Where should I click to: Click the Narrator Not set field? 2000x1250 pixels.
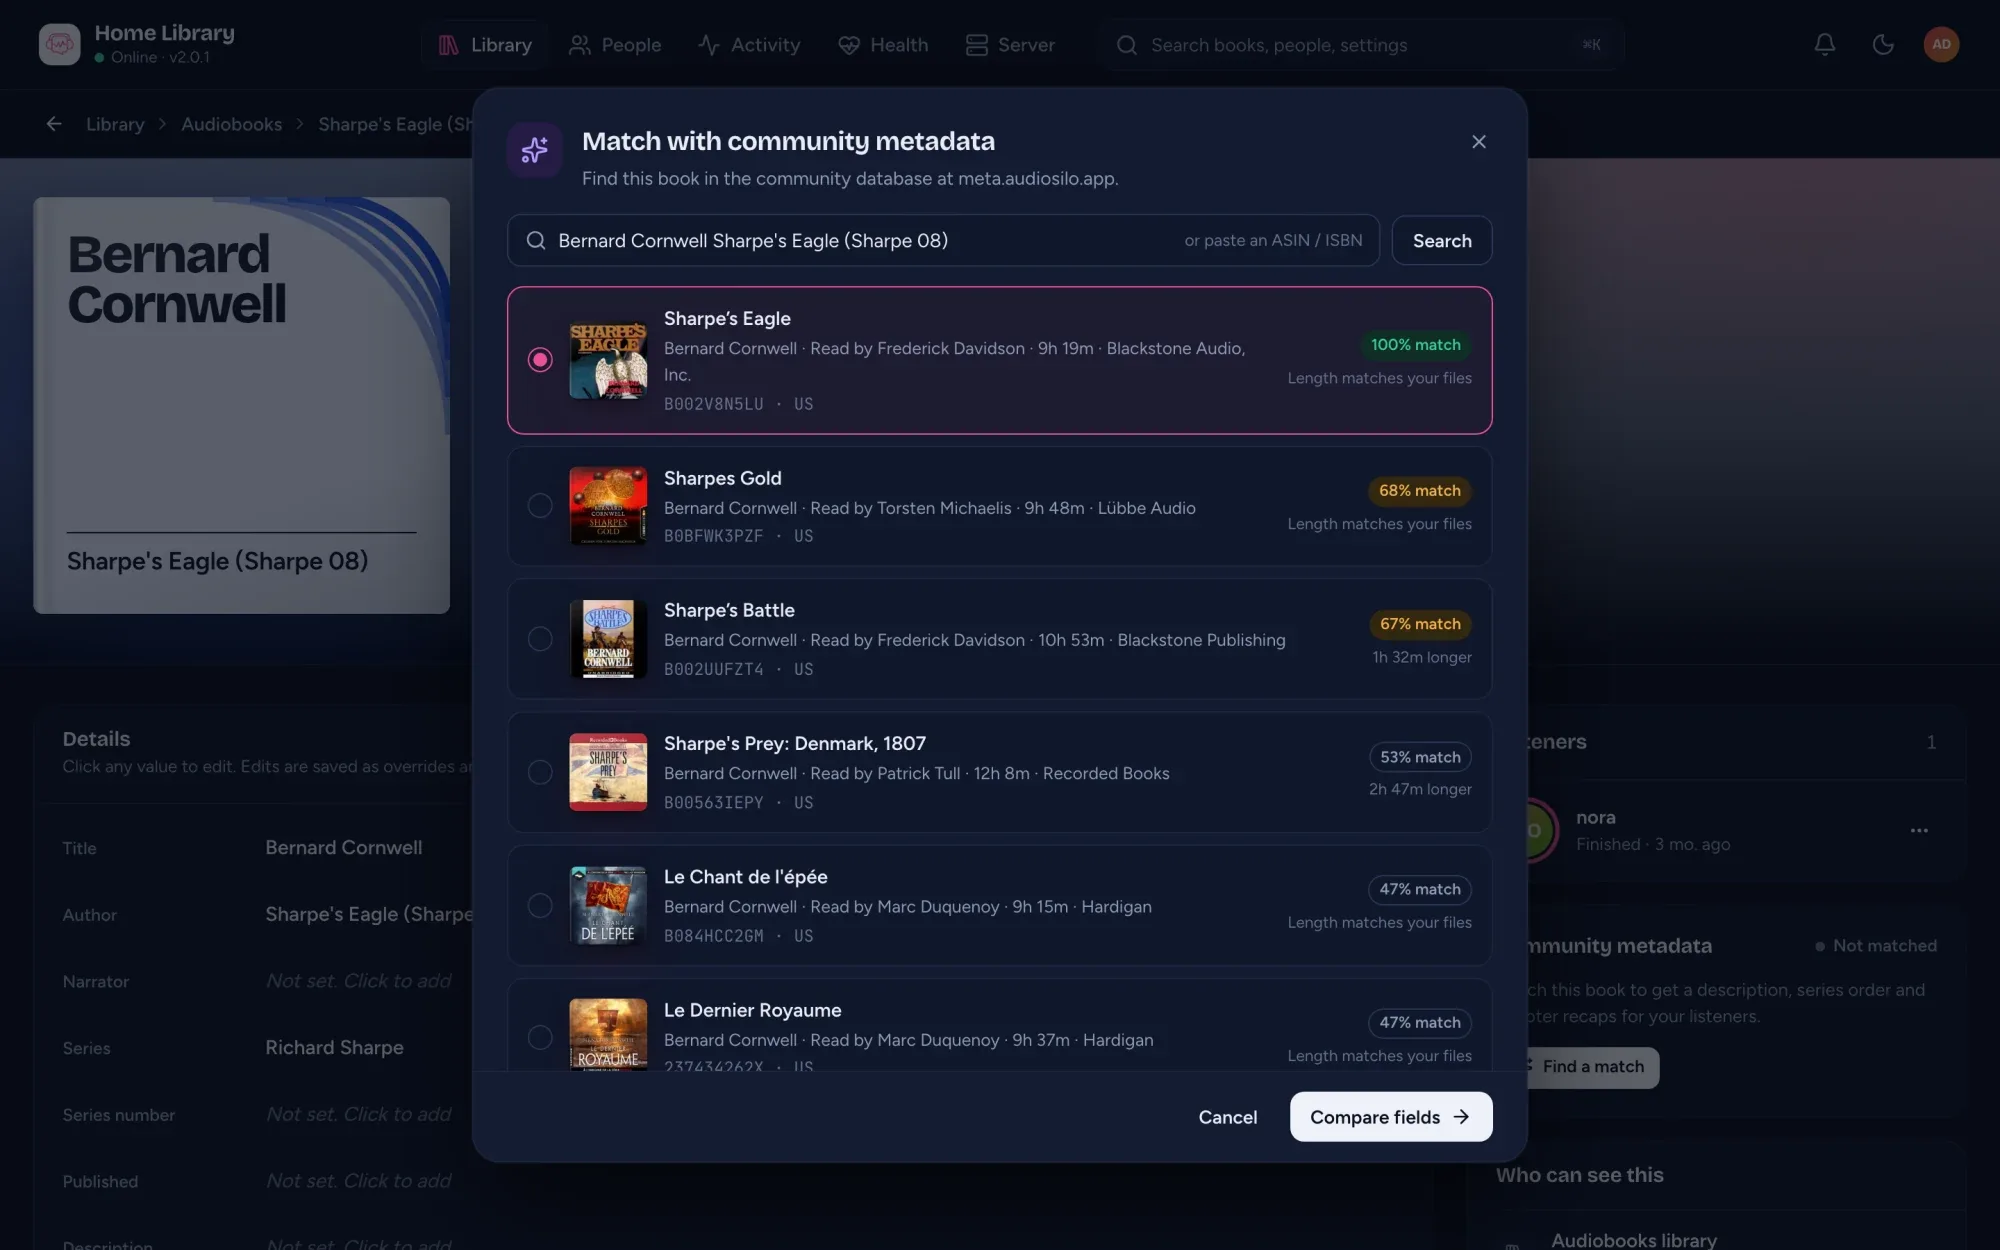click(358, 981)
